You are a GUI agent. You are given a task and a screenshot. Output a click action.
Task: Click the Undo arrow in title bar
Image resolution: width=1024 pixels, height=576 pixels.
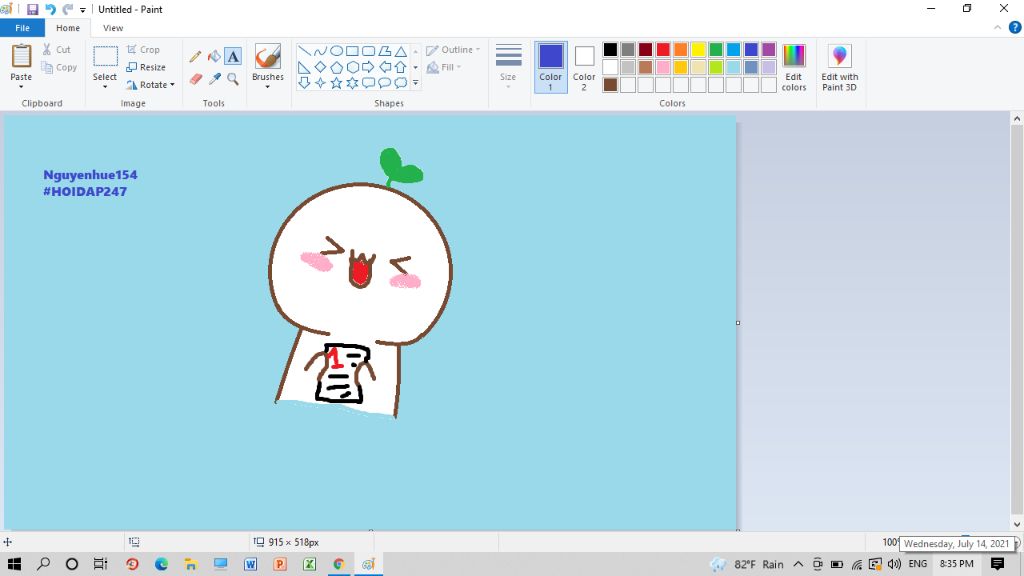[x=50, y=9]
